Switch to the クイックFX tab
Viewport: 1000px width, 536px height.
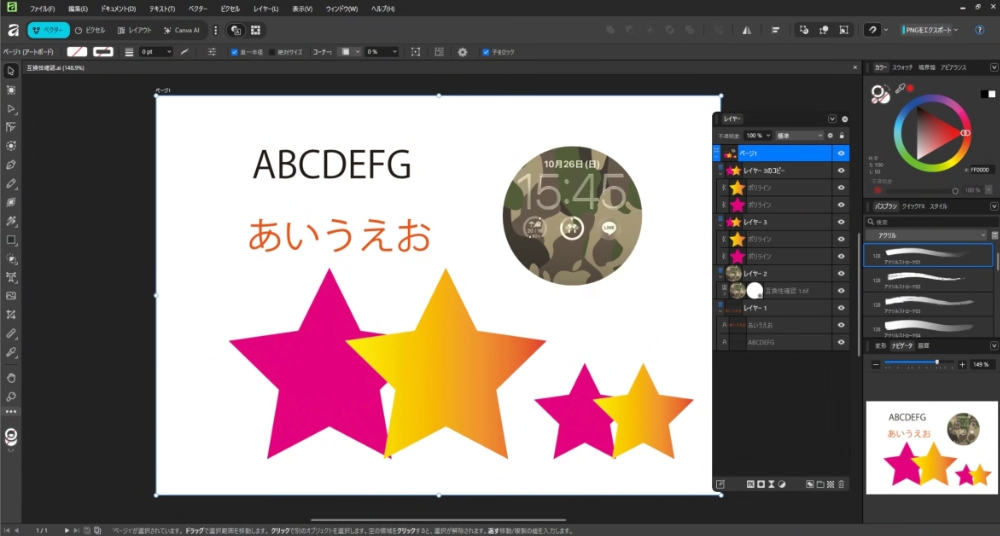click(912, 206)
